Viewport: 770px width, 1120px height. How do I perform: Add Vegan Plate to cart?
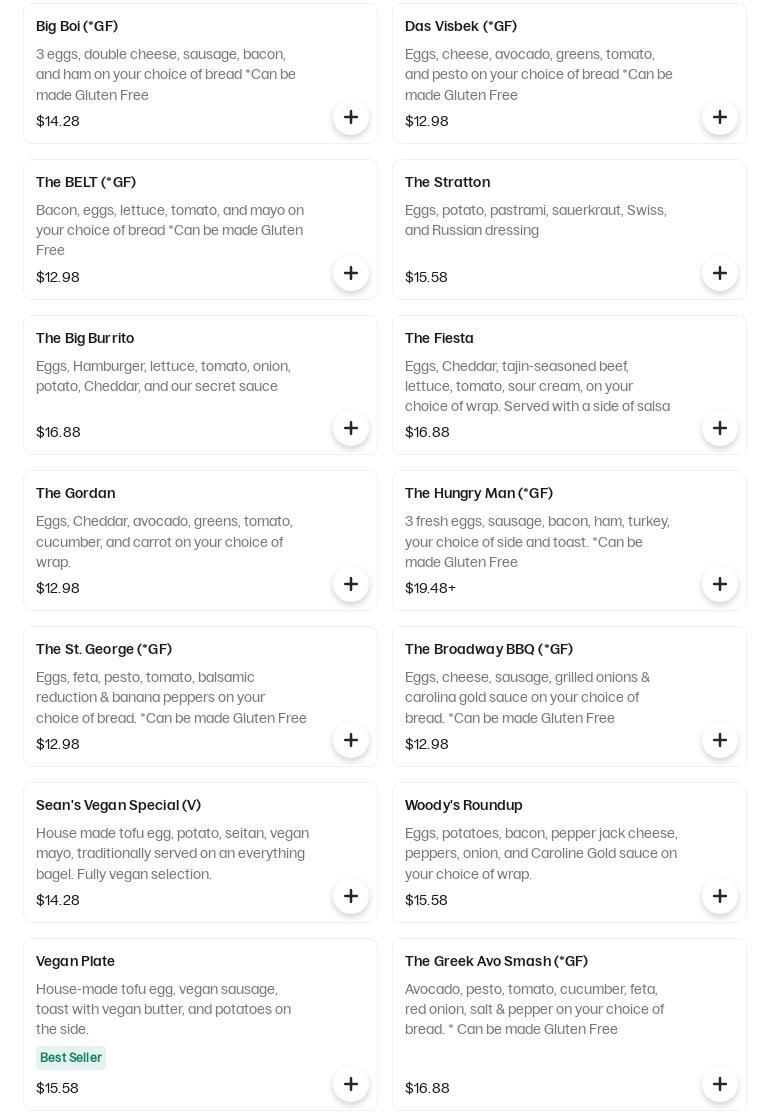(351, 1084)
